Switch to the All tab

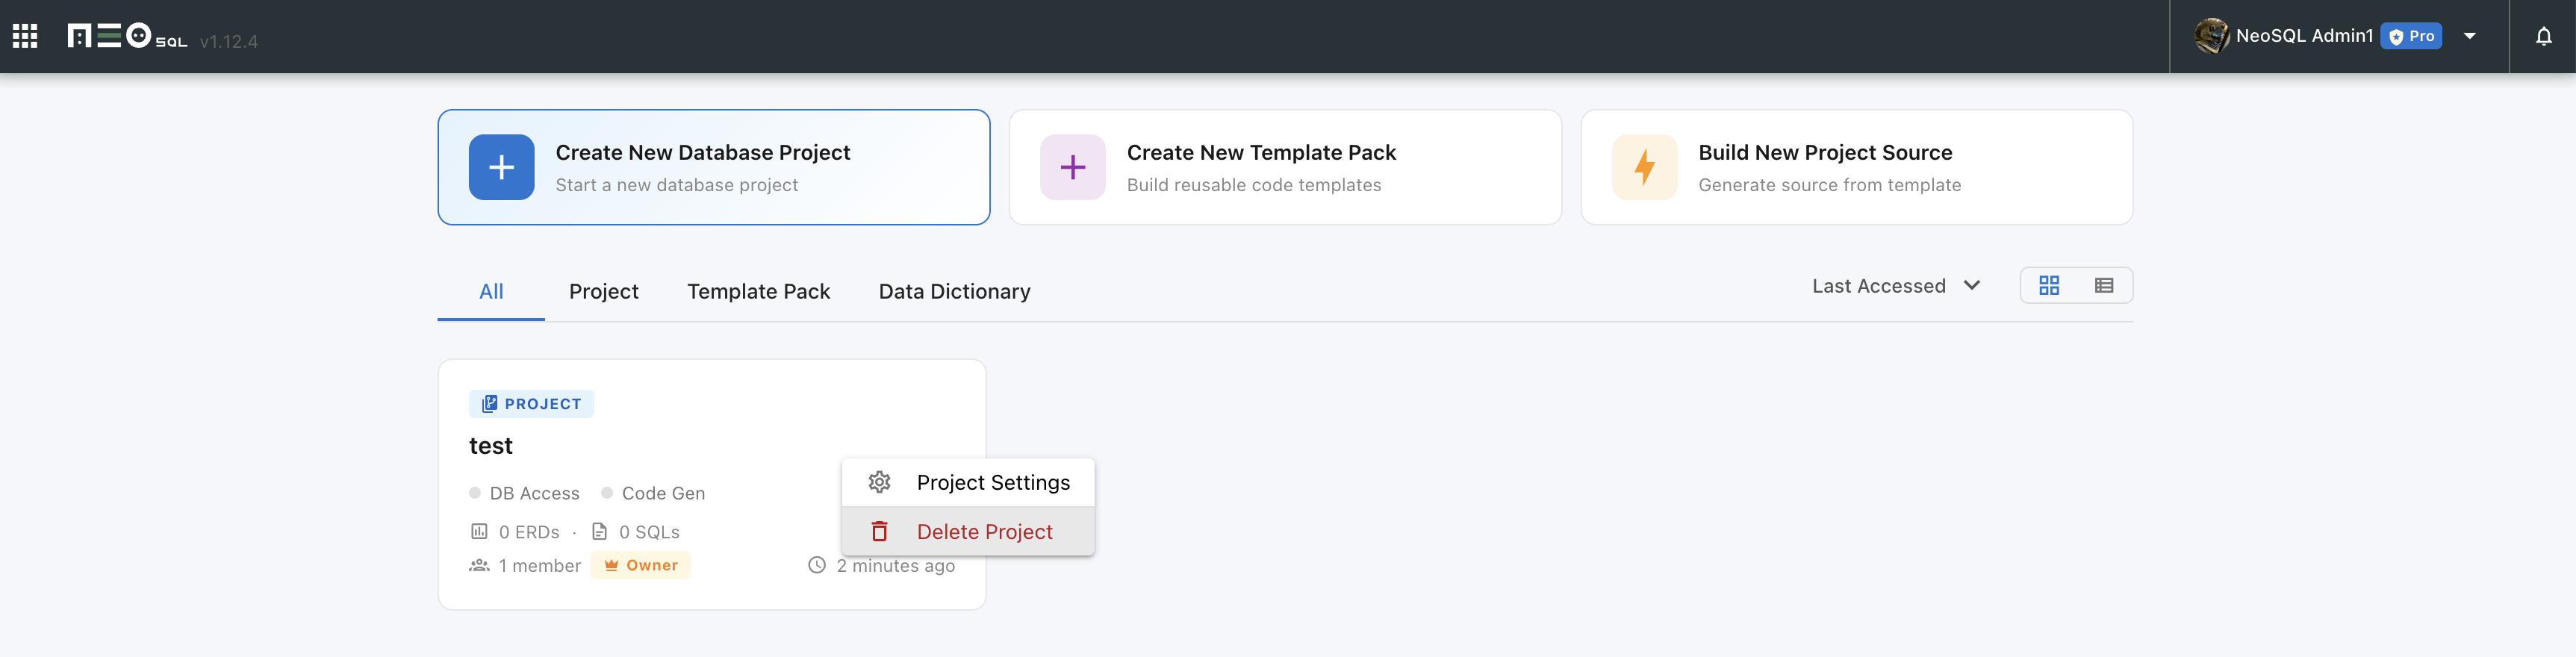point(491,291)
